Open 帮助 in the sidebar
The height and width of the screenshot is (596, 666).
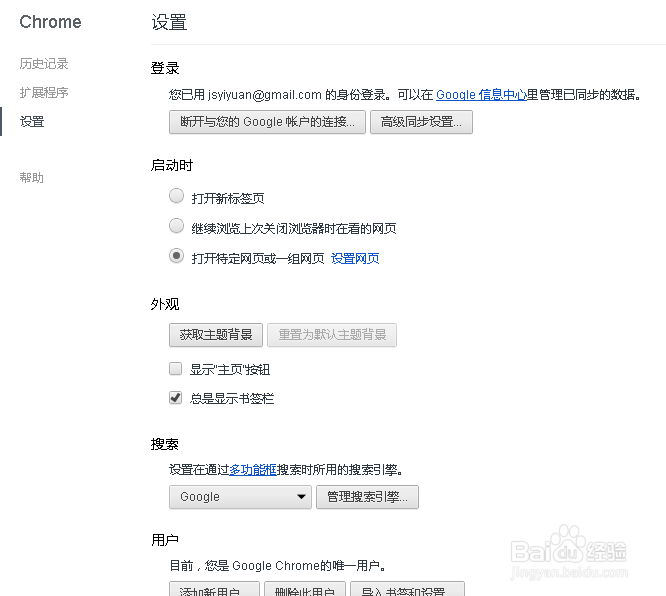point(31,178)
